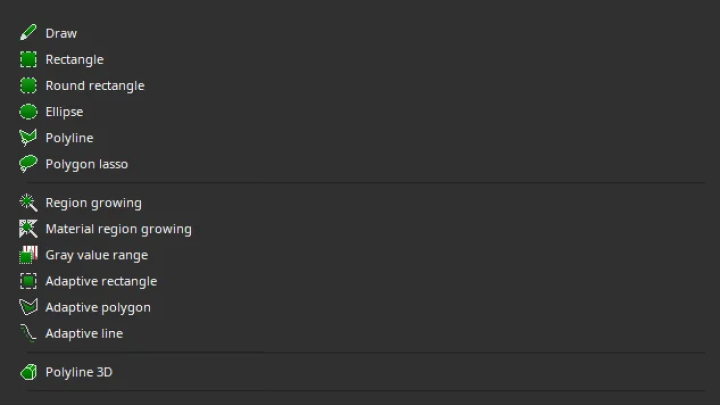Image resolution: width=720 pixels, height=405 pixels.
Task: Open the Gray value range icon
Action: tap(28, 255)
